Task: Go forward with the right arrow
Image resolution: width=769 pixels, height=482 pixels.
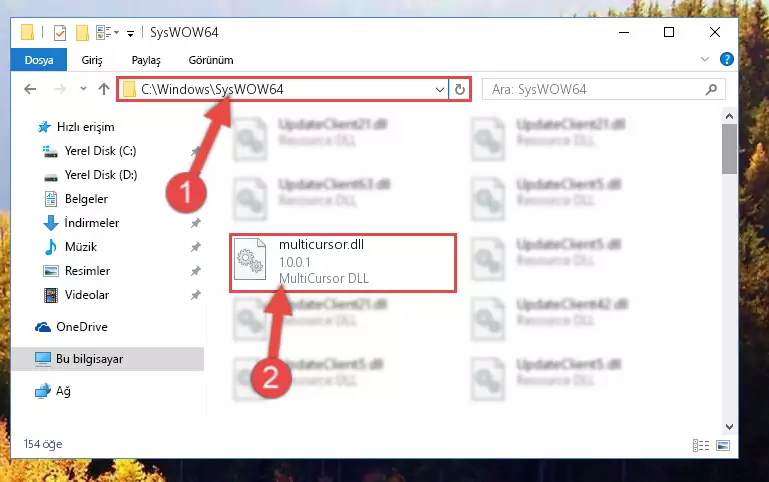Action: pyautogui.click(x=59, y=89)
